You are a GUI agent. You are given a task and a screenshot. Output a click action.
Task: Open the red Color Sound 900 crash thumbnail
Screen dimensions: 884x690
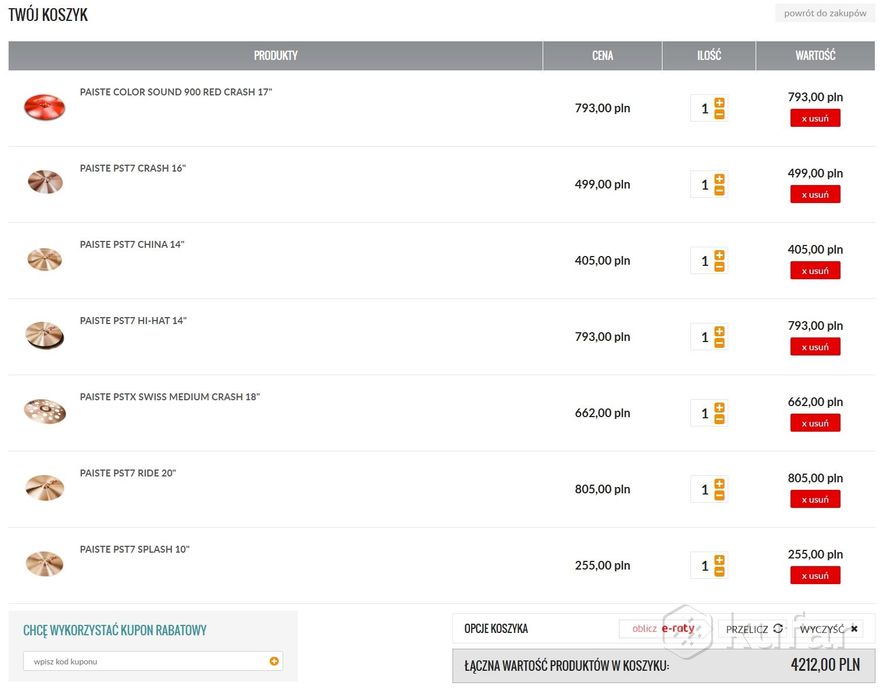pos(45,107)
